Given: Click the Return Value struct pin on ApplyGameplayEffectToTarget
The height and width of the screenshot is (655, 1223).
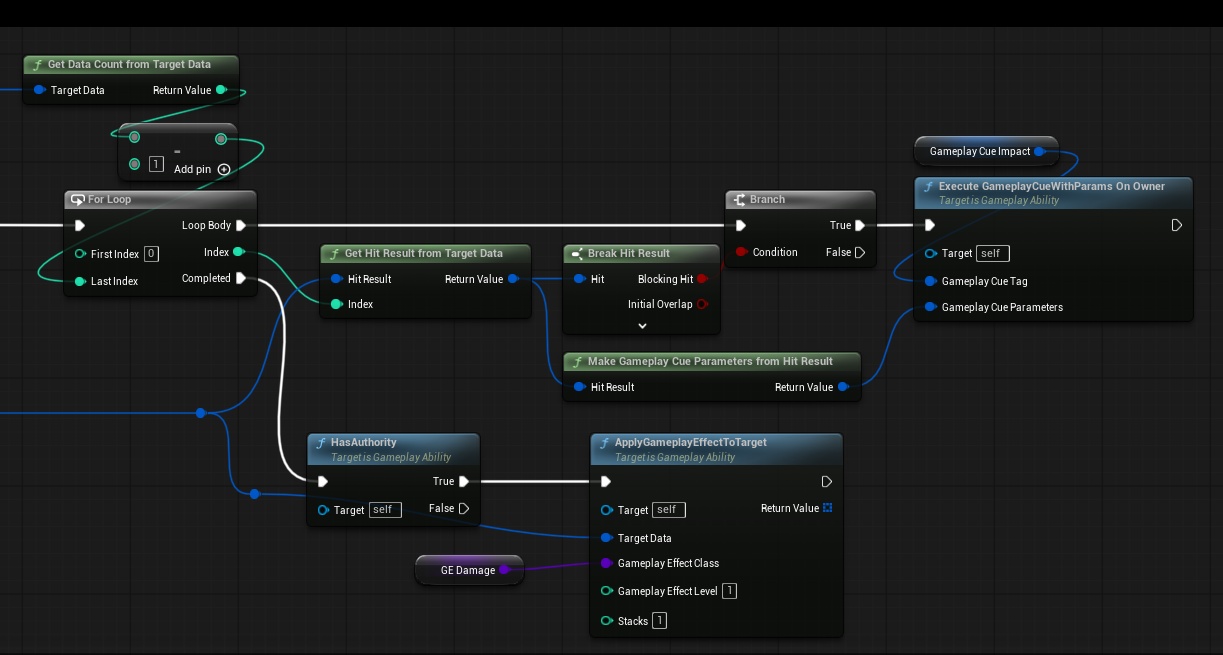Looking at the screenshot, I should (x=827, y=508).
